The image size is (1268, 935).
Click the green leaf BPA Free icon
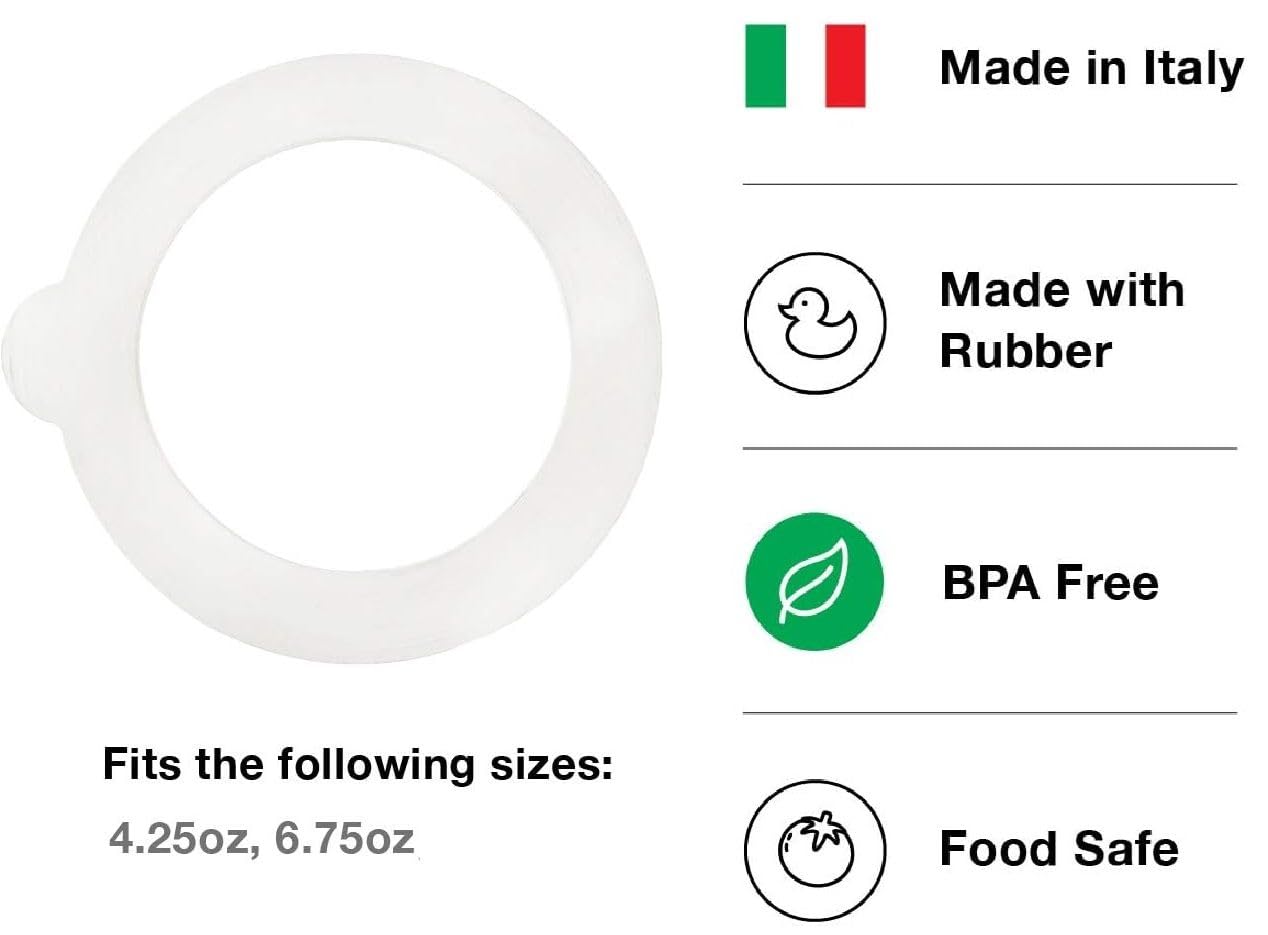coord(815,582)
